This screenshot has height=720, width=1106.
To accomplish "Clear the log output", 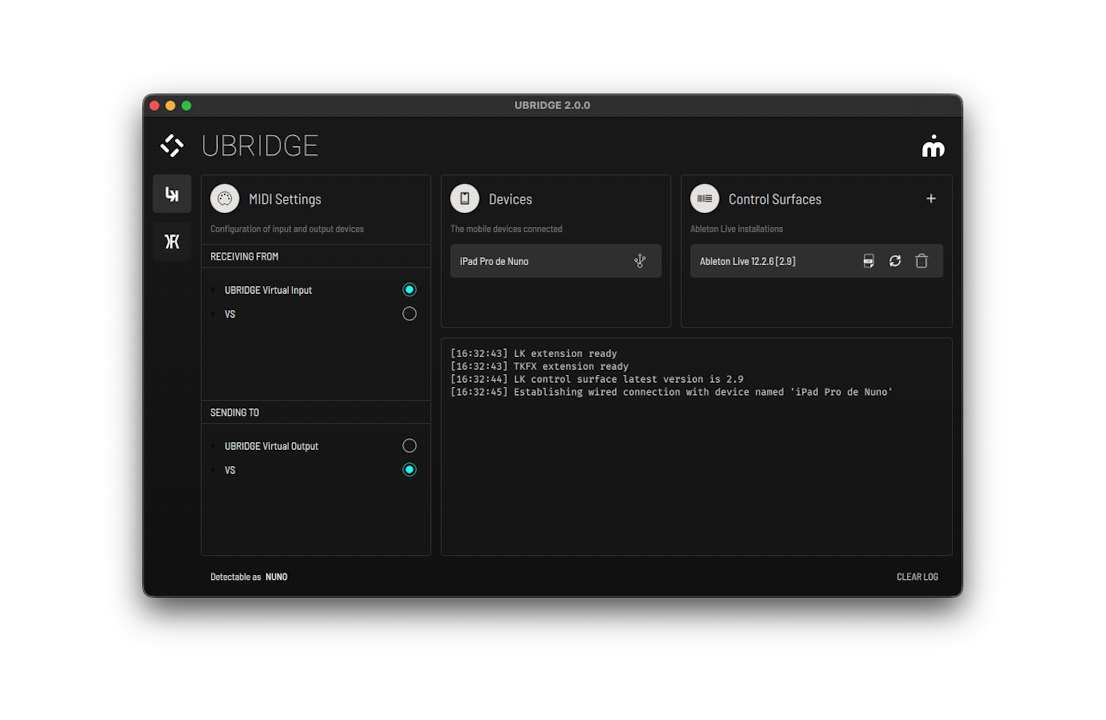I will tap(917, 577).
